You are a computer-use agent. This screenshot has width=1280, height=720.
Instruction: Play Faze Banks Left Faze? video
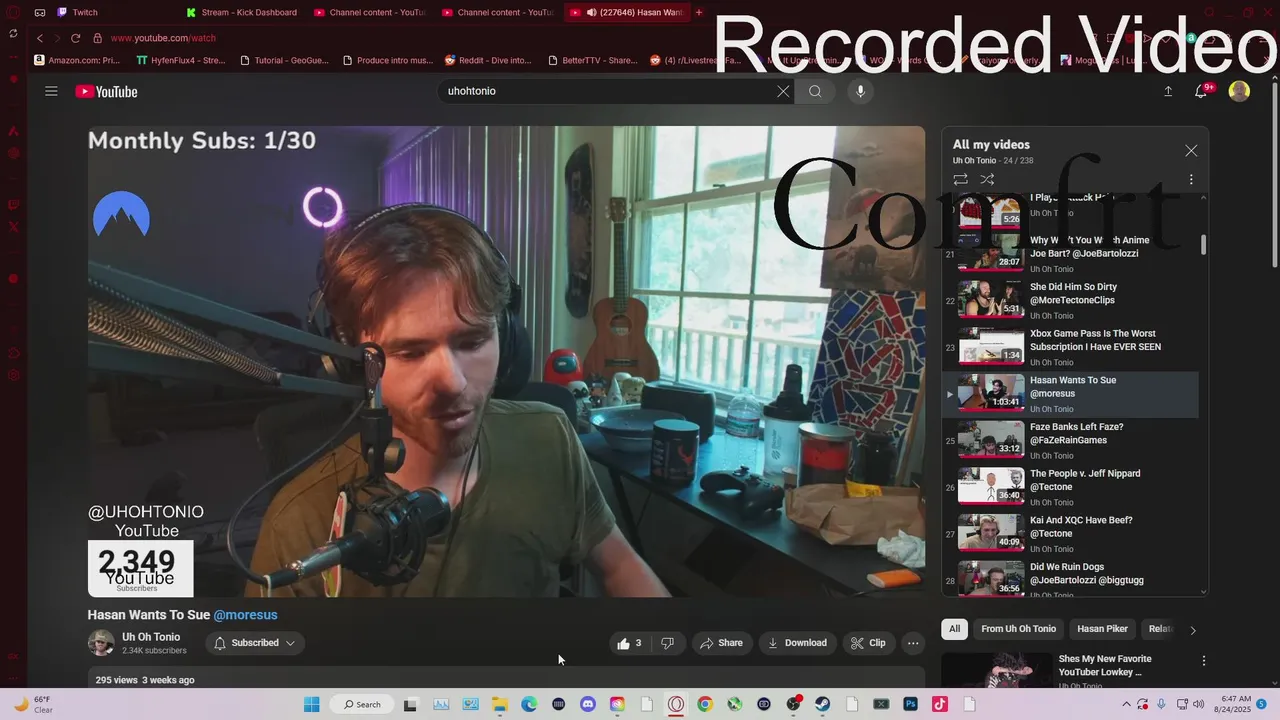pos(1071,440)
